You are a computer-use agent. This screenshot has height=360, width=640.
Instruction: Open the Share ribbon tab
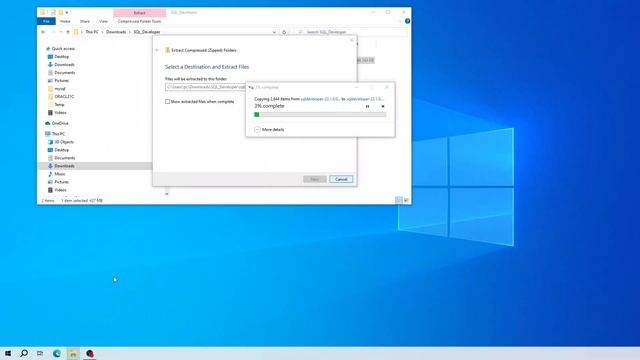84,21
